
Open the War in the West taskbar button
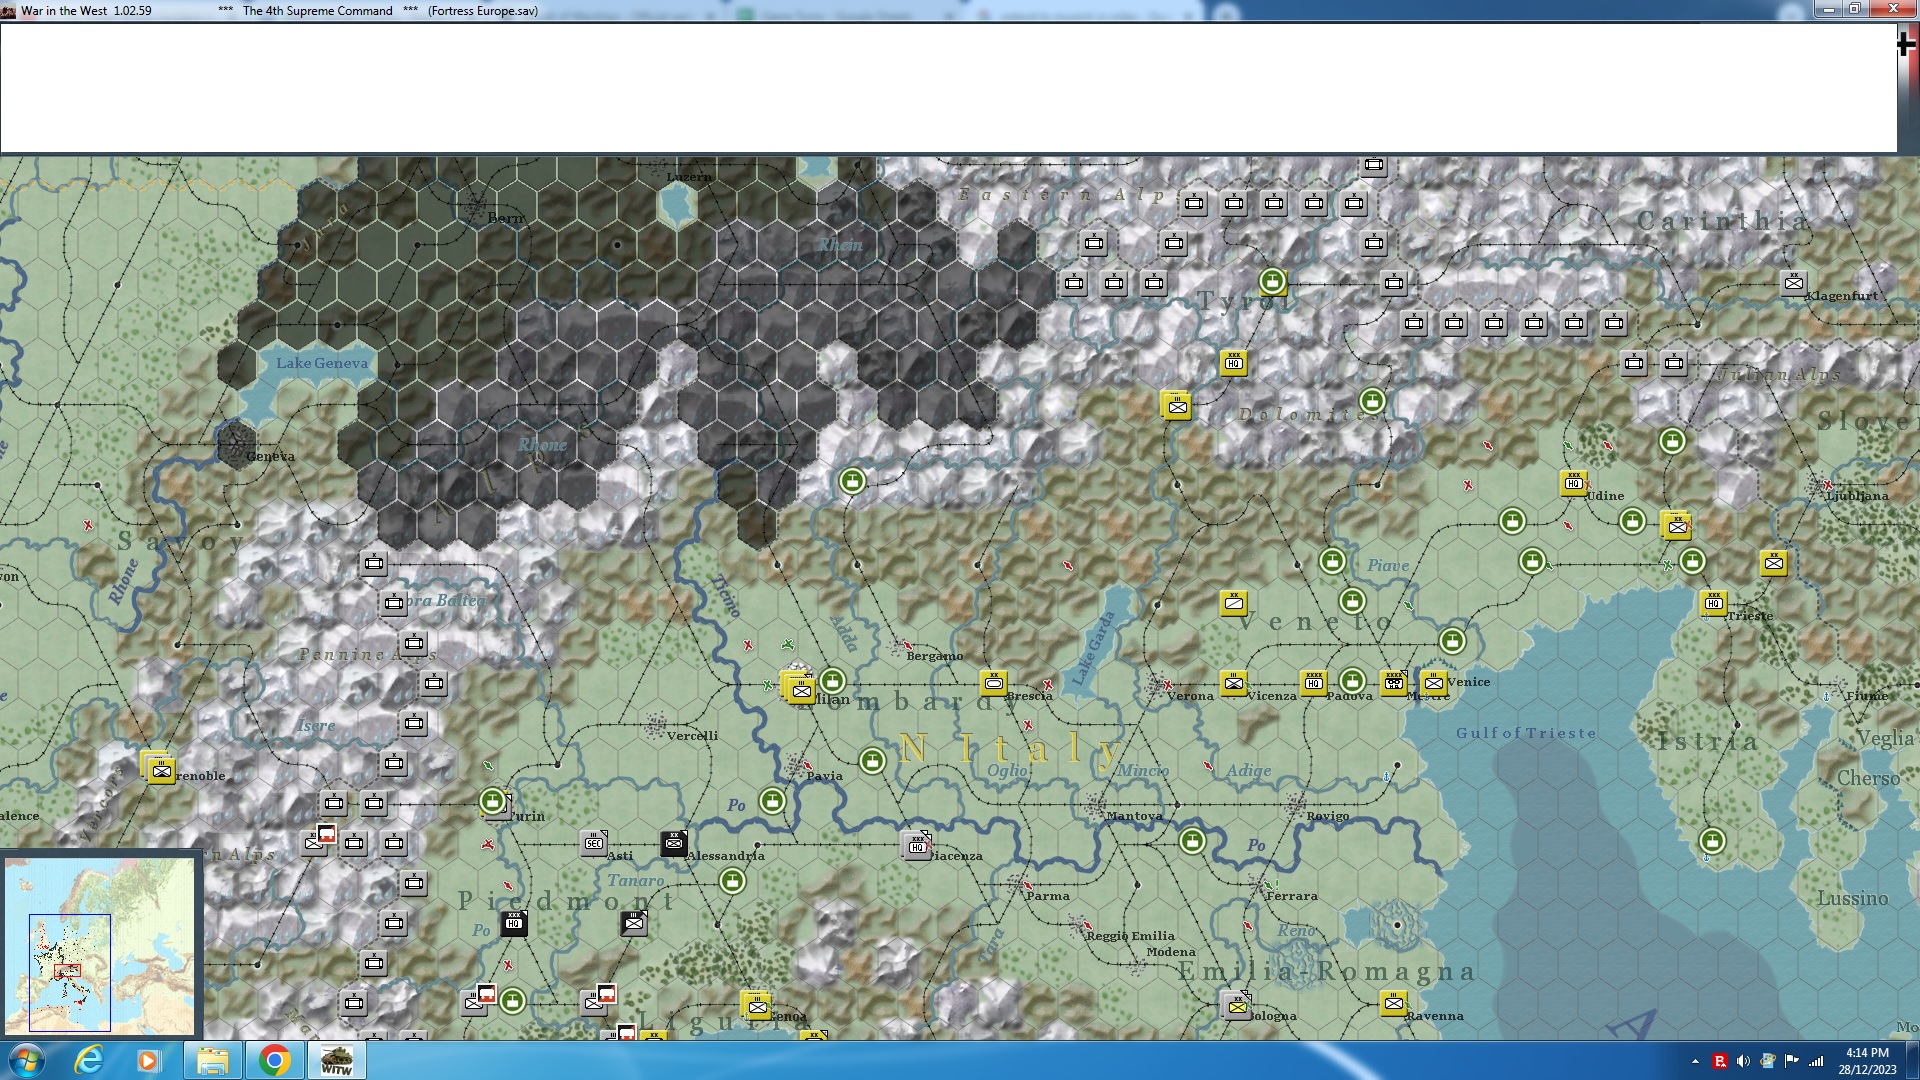(x=336, y=1060)
